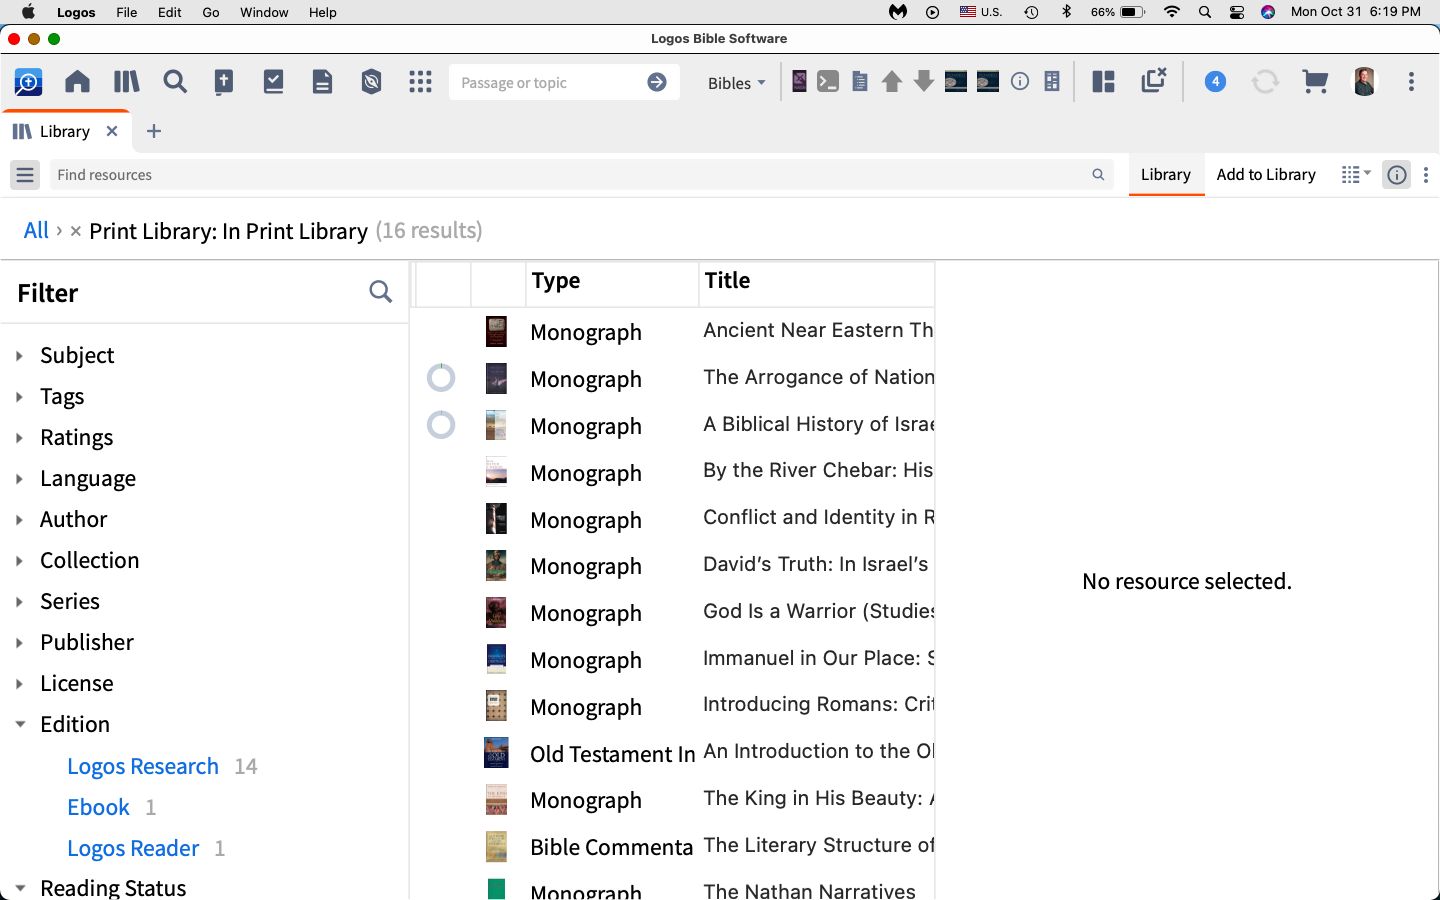Open the Go menu
The image size is (1440, 900).
[211, 12]
